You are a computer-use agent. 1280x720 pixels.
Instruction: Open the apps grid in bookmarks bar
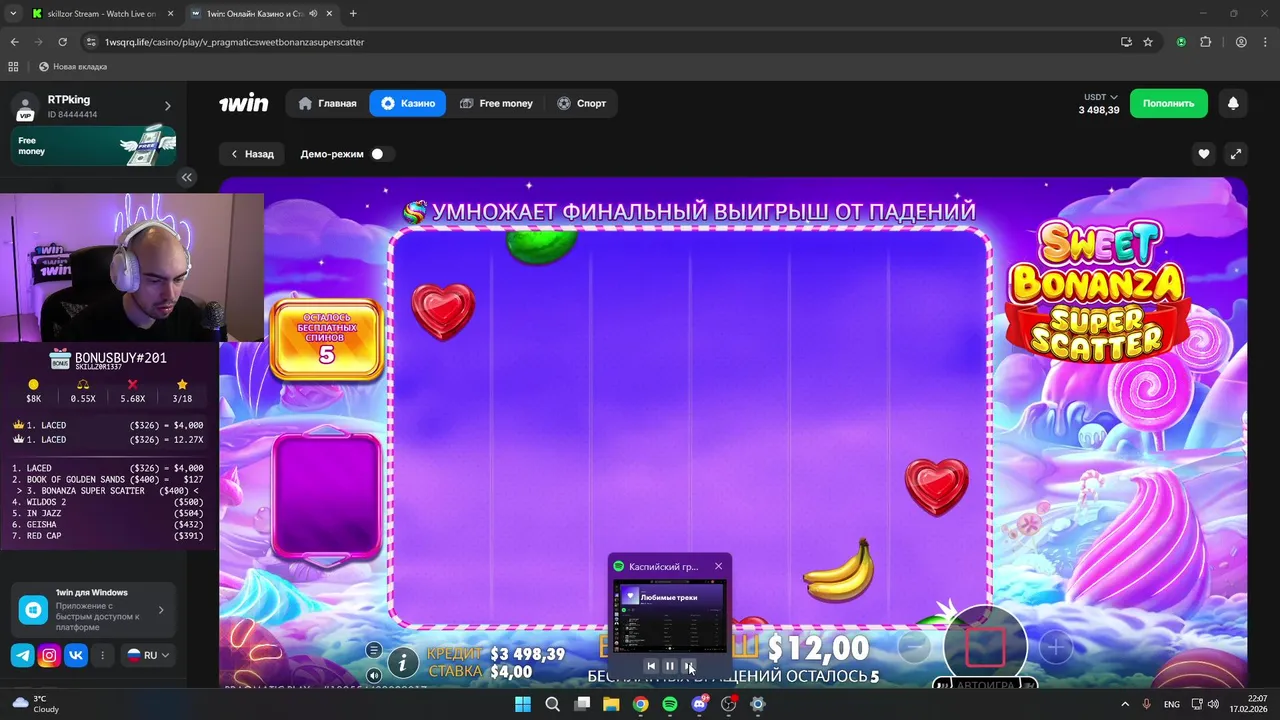[13, 67]
